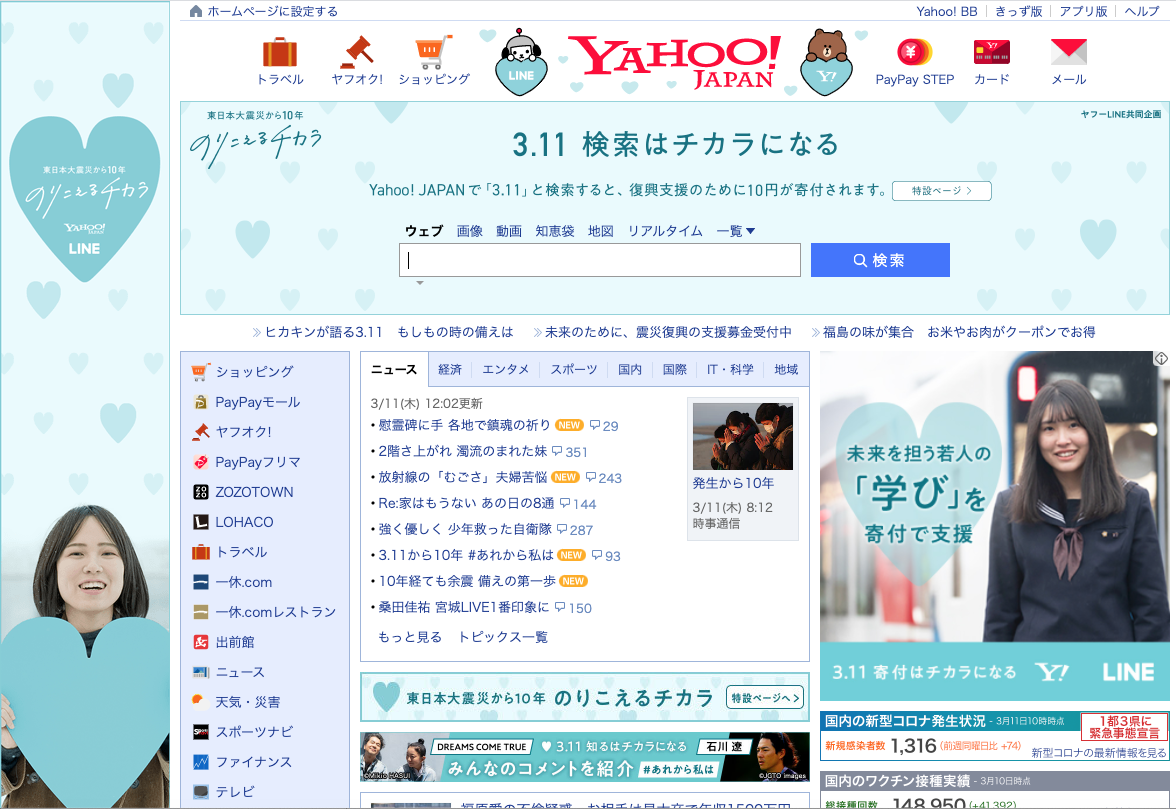Open the カード credit card icon
Image resolution: width=1176 pixels, height=809 pixels.
[992, 52]
